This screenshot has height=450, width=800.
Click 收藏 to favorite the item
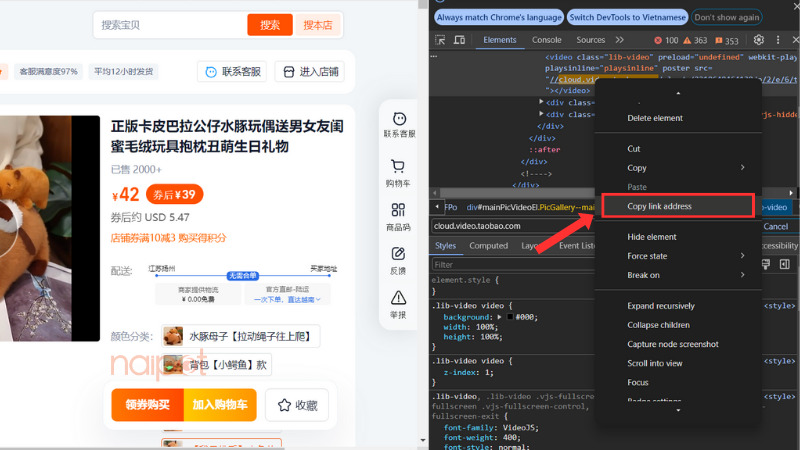pyautogui.click(x=298, y=405)
